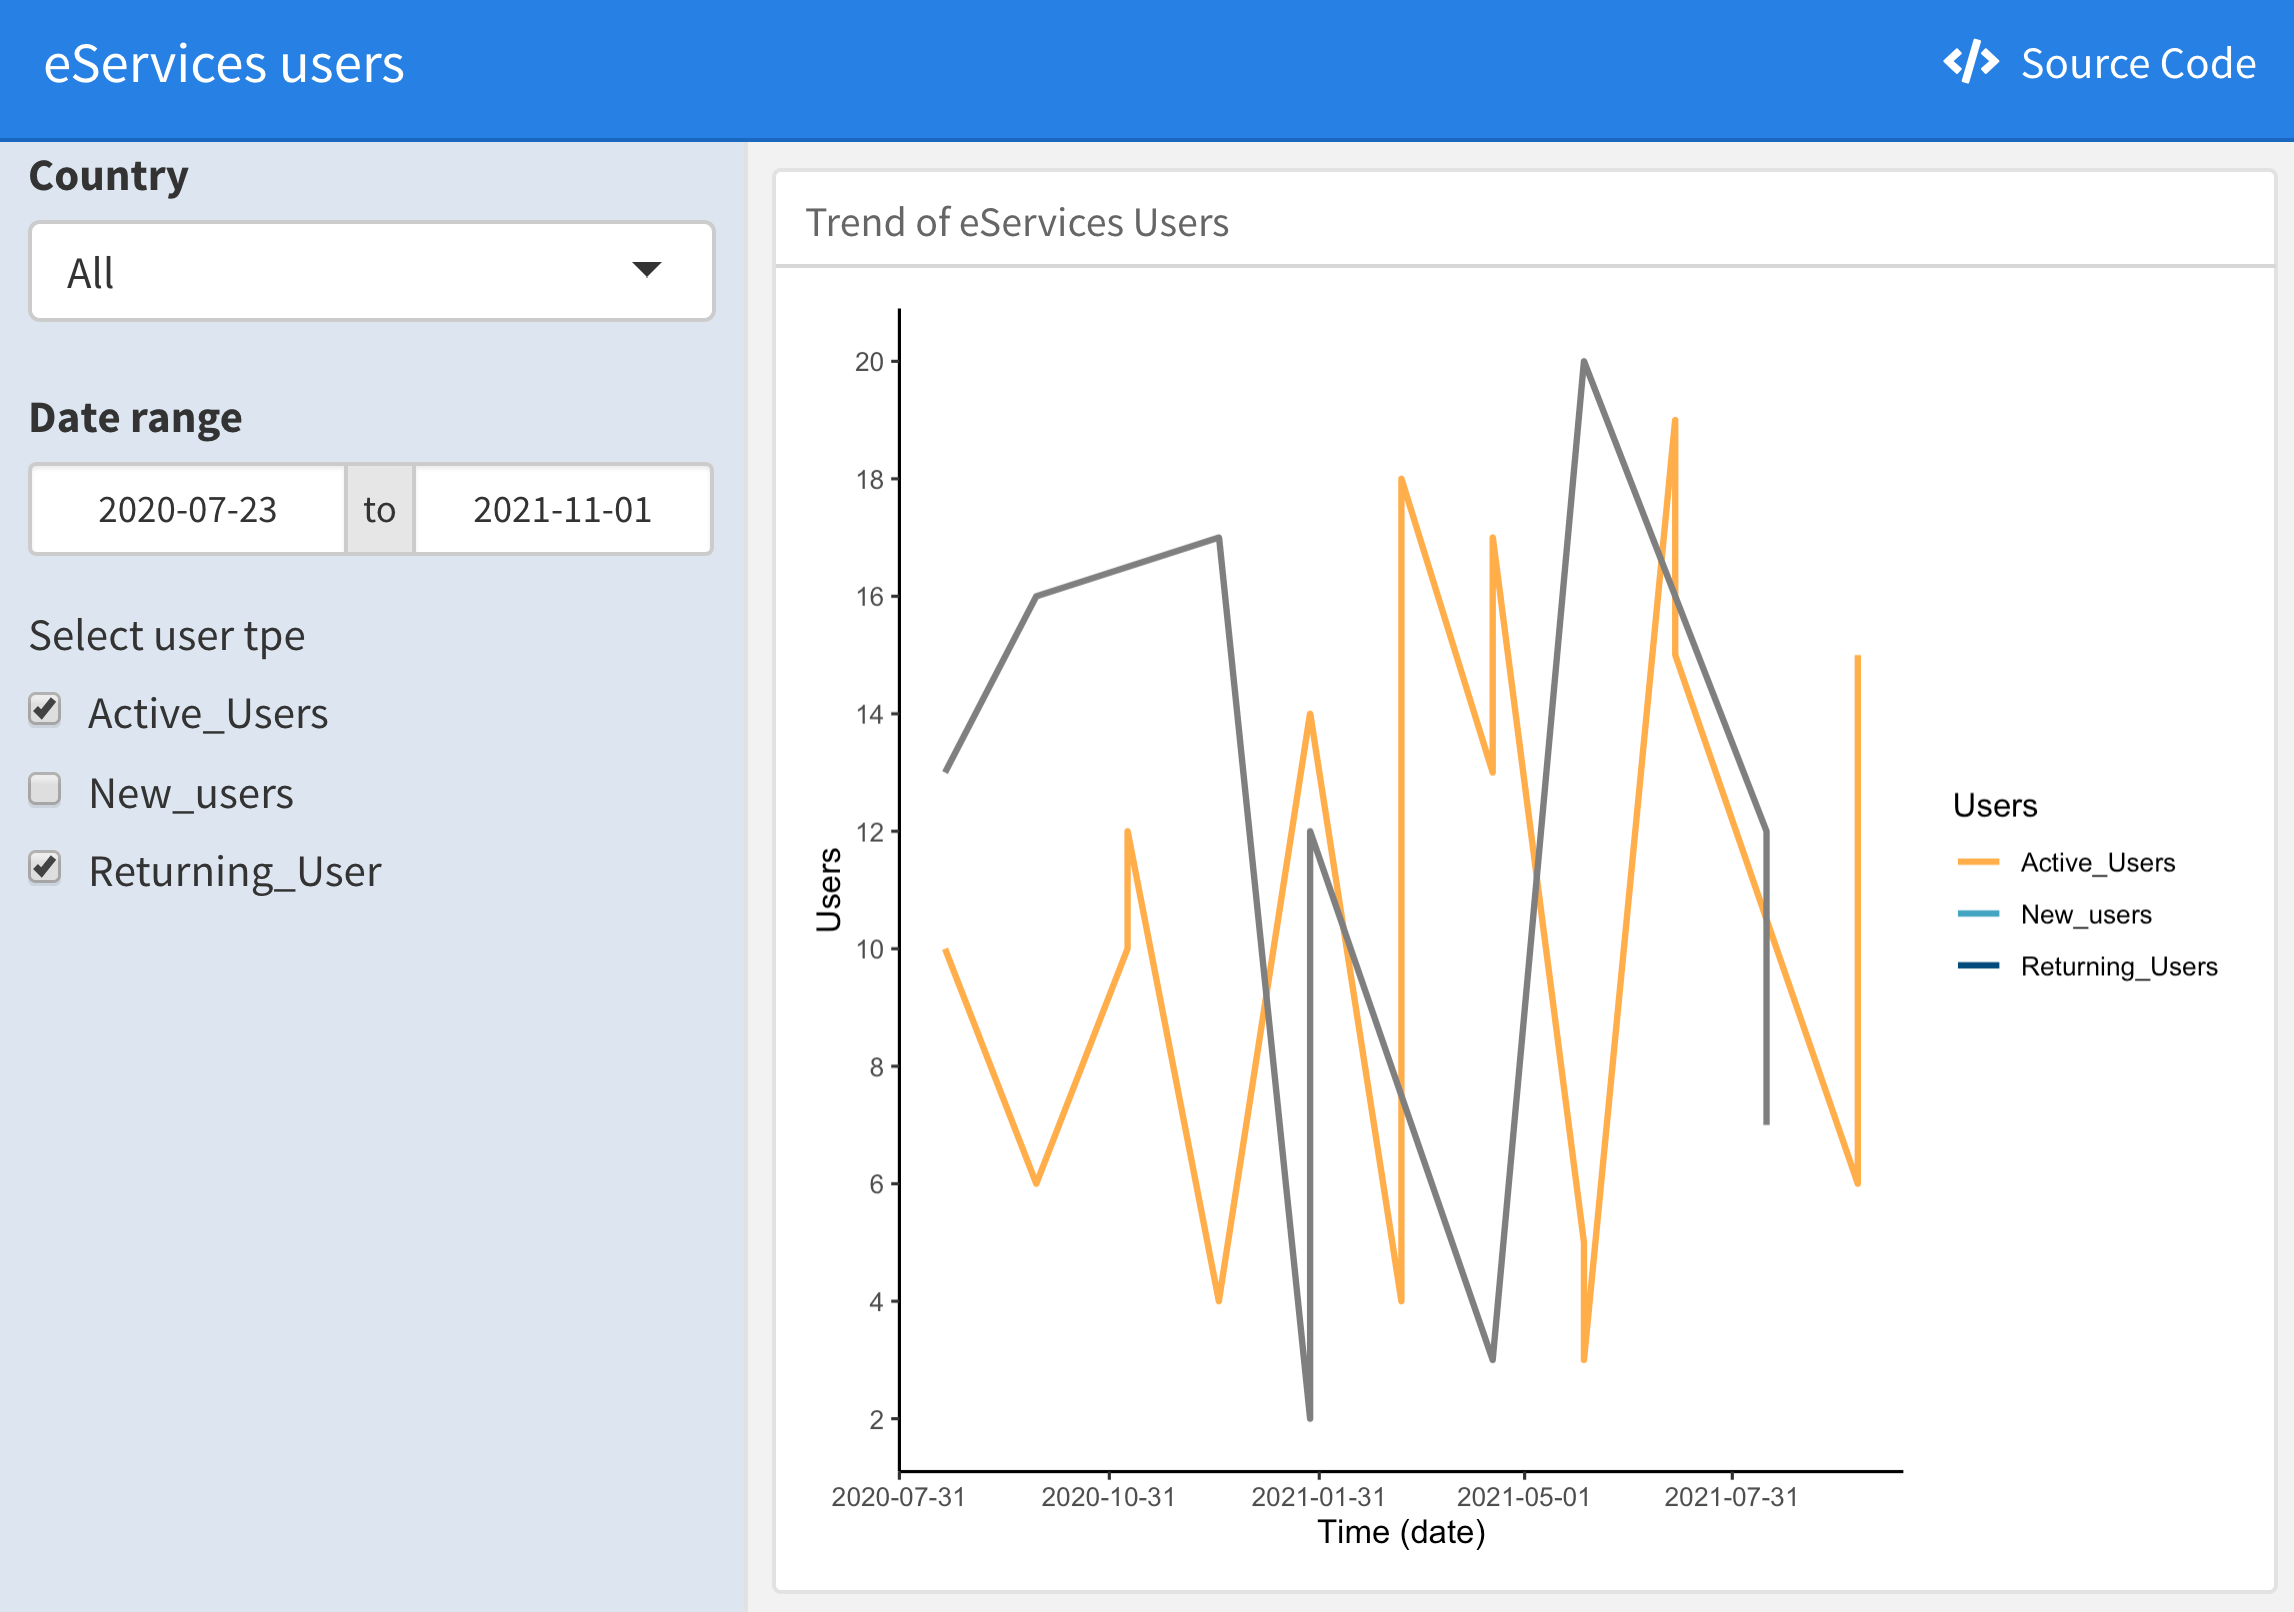Click the 2021-01-31 x-axis label

[1318, 1497]
